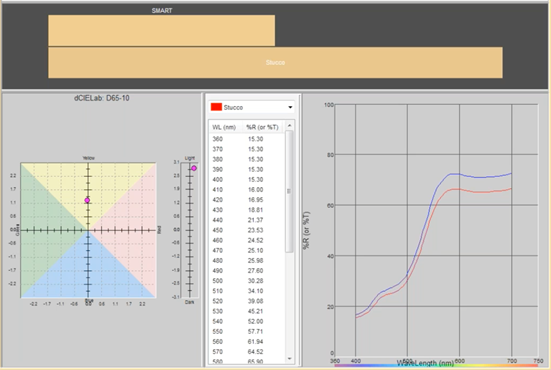Select the 540 nm wavelength row
This screenshot has width=551, height=370.
pos(247,322)
